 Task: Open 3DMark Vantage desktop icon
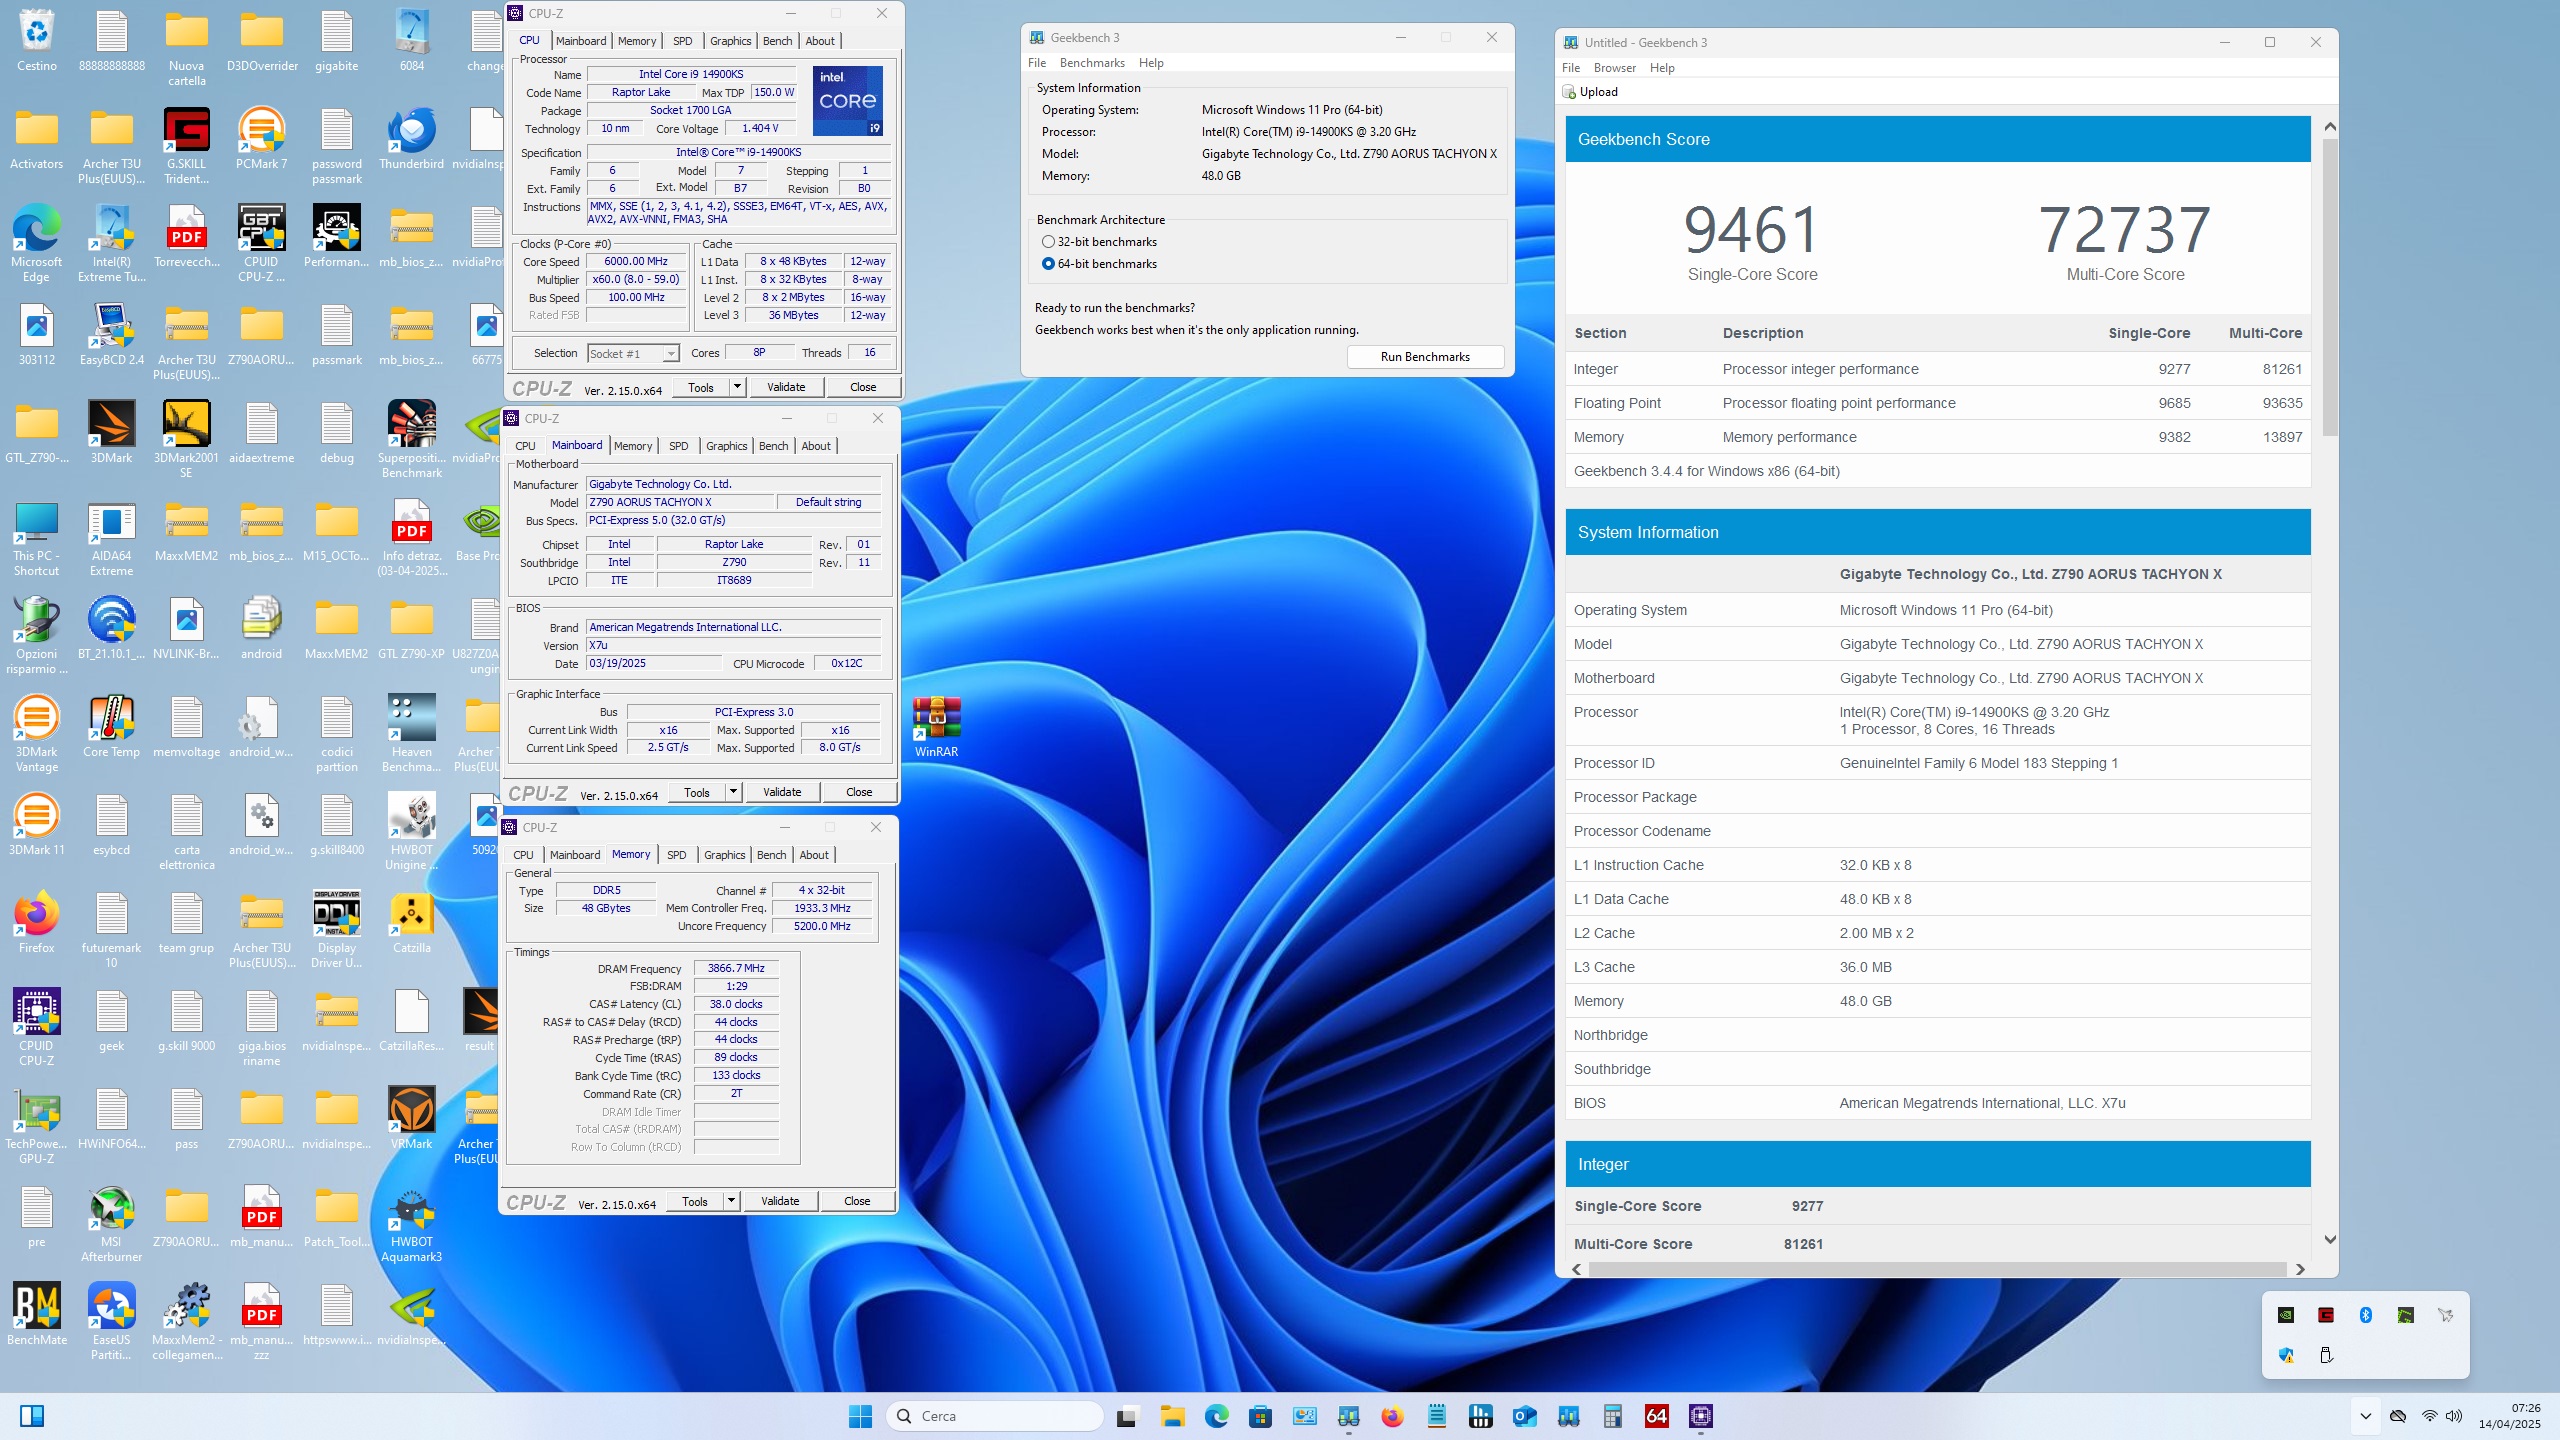point(36,733)
